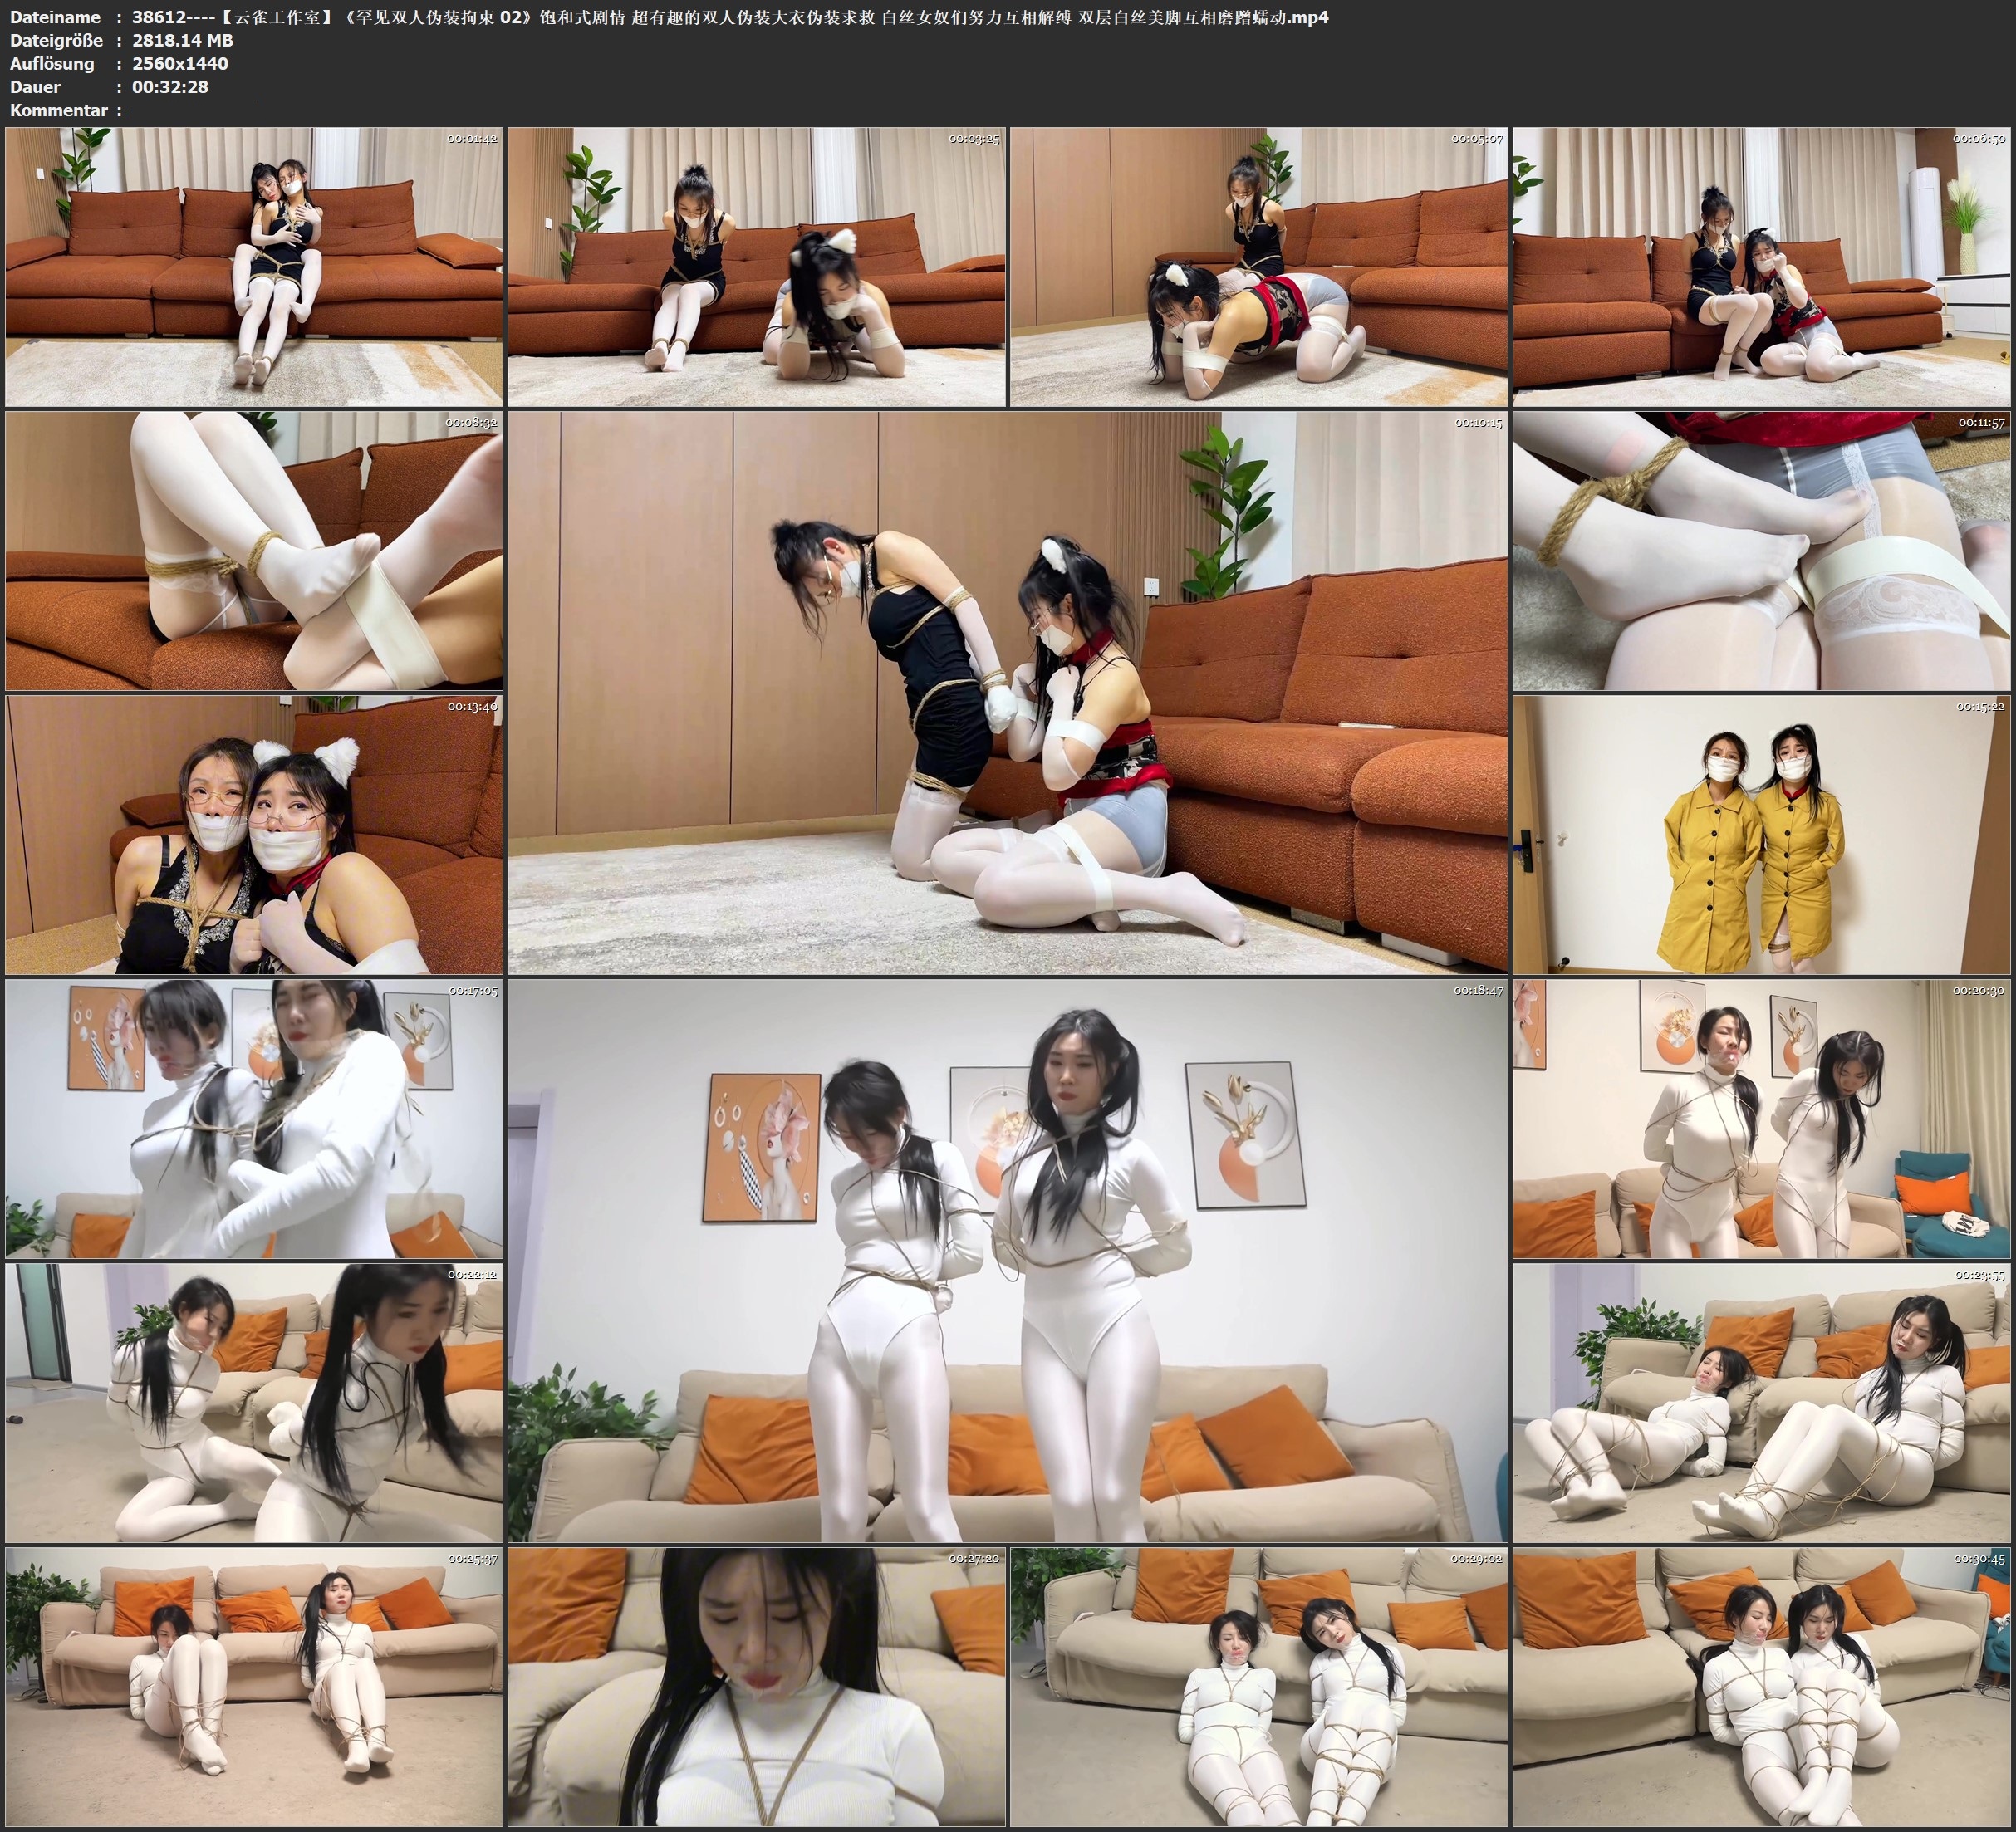
Task: Select the thumbnail timestamped 00:29:02
Action: (1258, 1686)
